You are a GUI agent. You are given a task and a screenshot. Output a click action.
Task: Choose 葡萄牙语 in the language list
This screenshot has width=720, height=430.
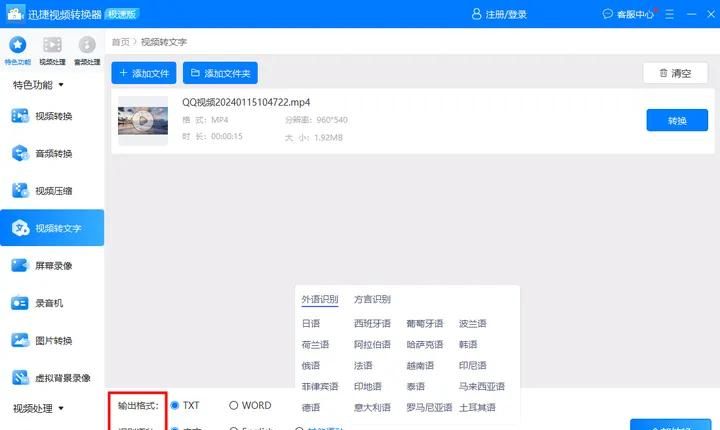[x=424, y=323]
